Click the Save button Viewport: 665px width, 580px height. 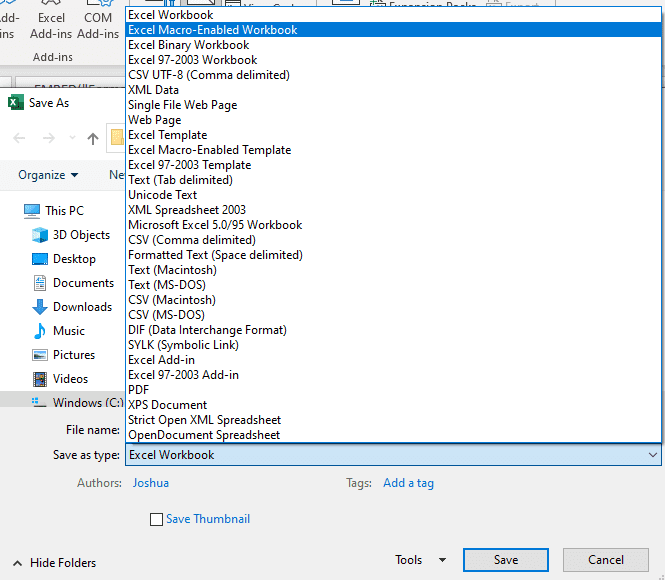tap(506, 560)
